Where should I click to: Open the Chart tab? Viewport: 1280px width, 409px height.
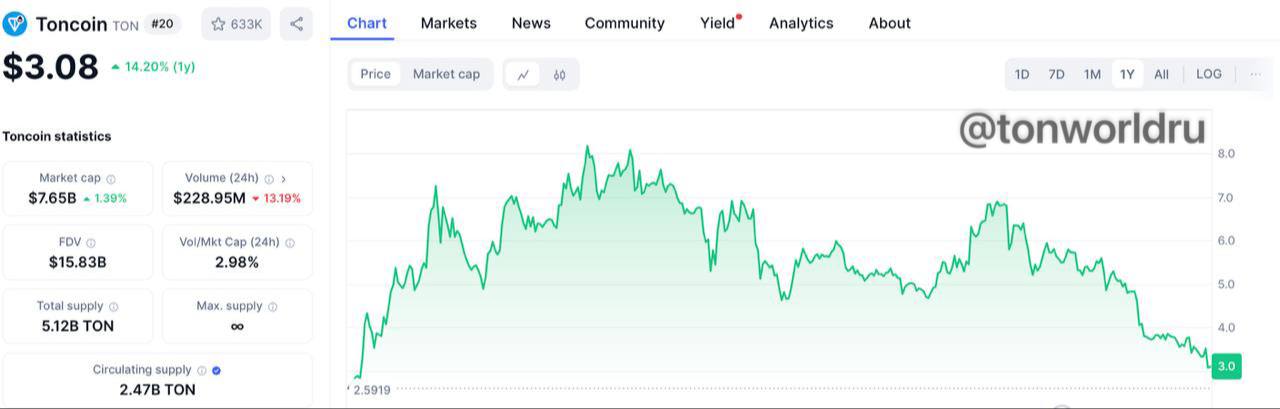point(367,23)
